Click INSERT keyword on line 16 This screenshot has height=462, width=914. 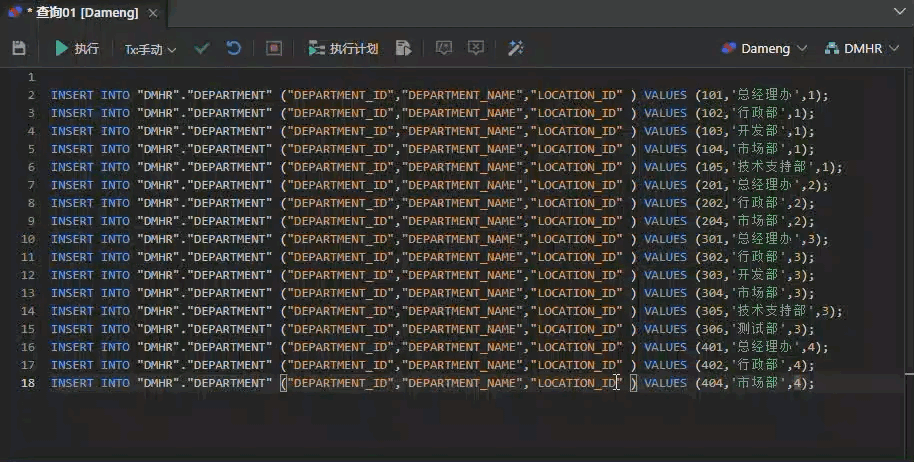tap(72, 347)
